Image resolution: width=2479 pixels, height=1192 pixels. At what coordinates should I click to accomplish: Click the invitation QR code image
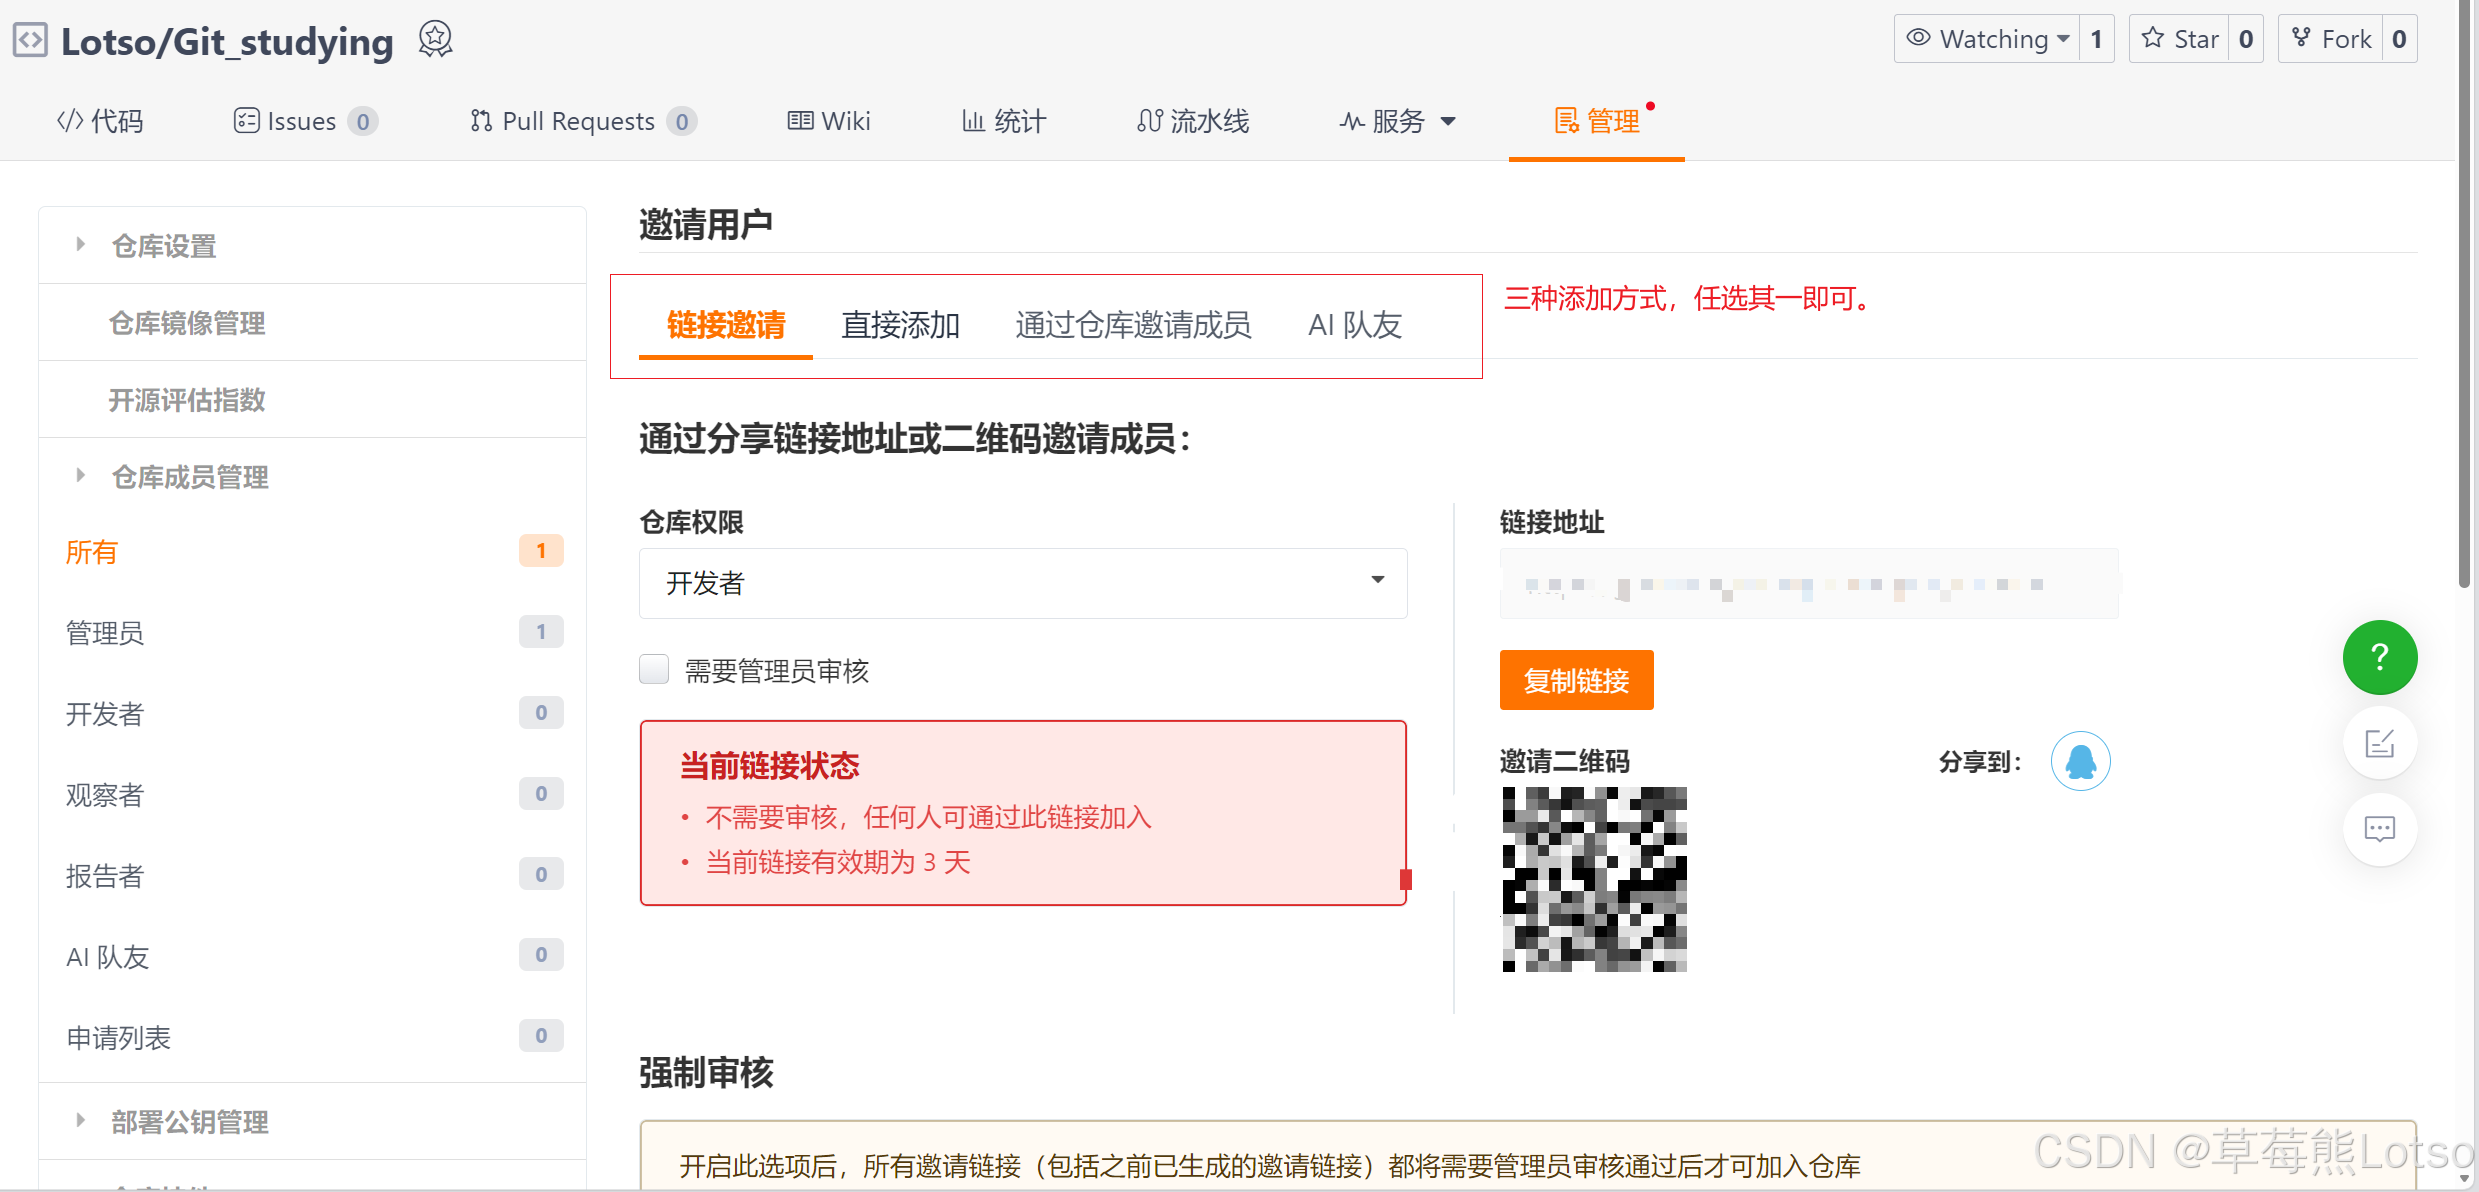[x=1594, y=879]
